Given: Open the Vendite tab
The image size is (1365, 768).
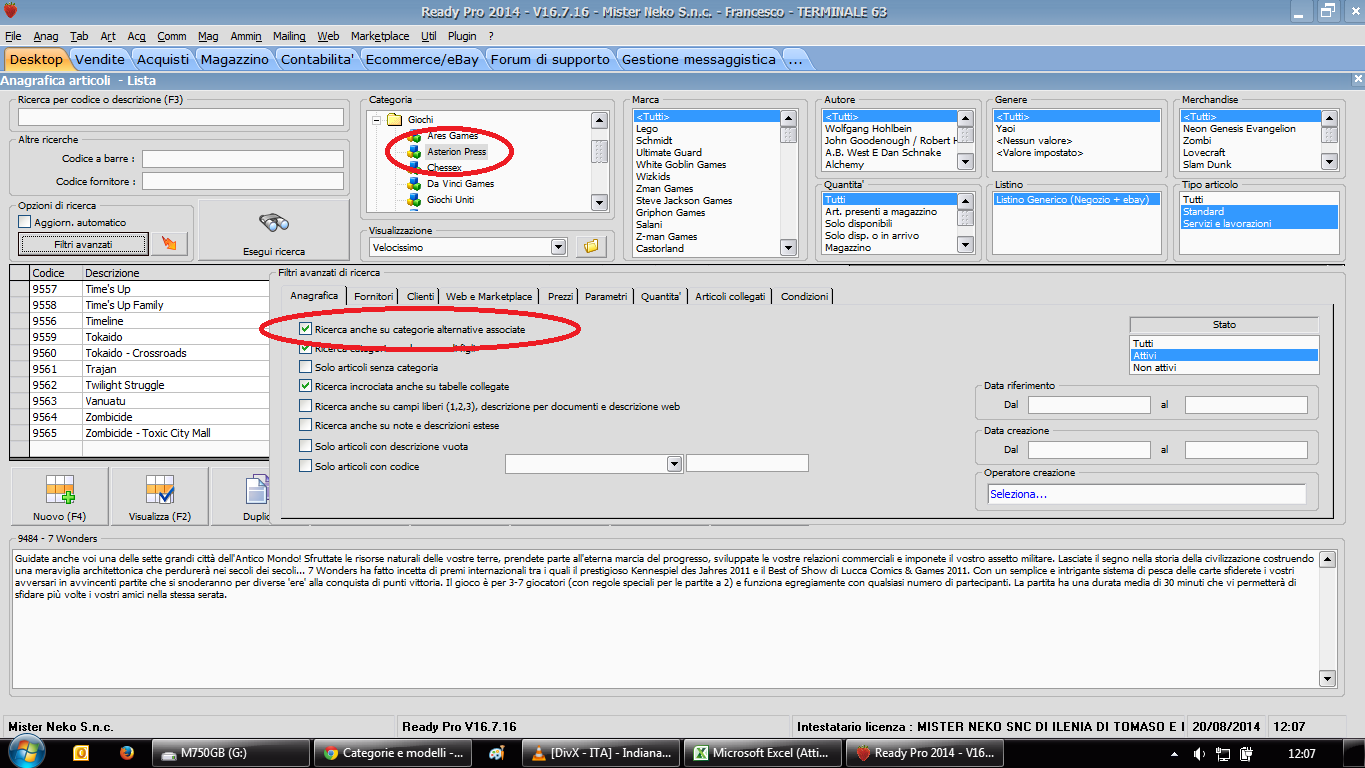Looking at the screenshot, I should (100, 60).
